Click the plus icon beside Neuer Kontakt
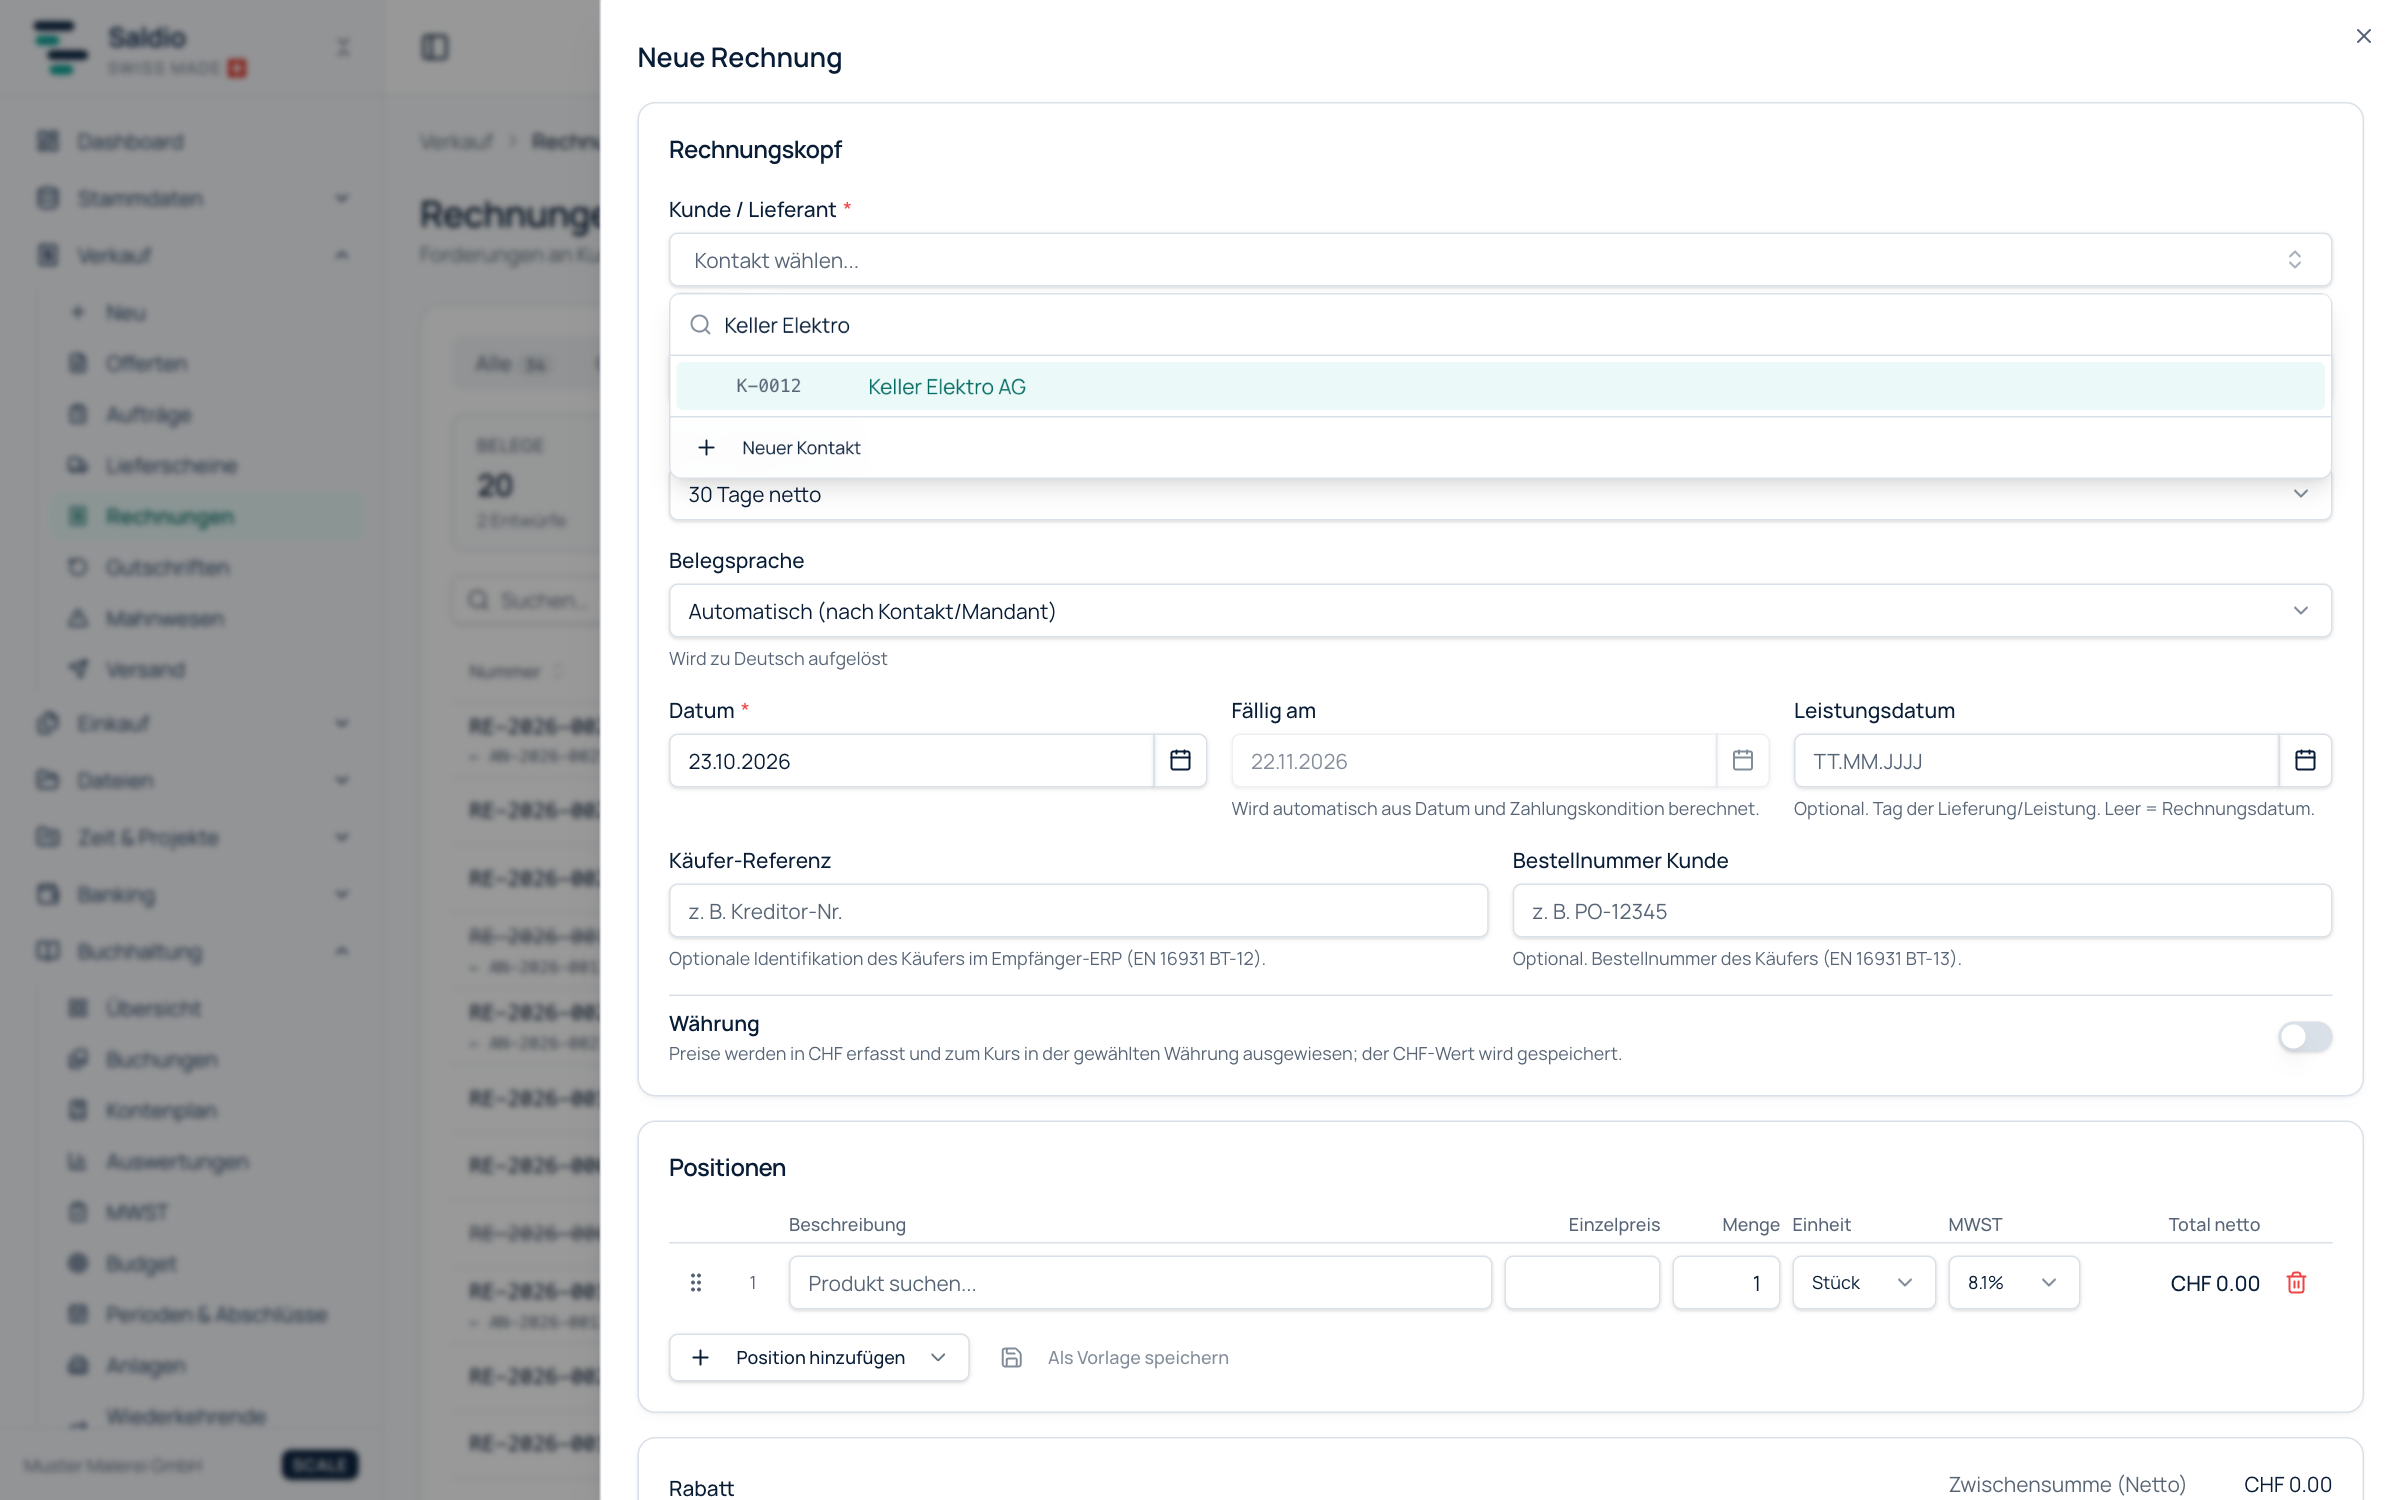2400x1500 pixels. (x=706, y=447)
